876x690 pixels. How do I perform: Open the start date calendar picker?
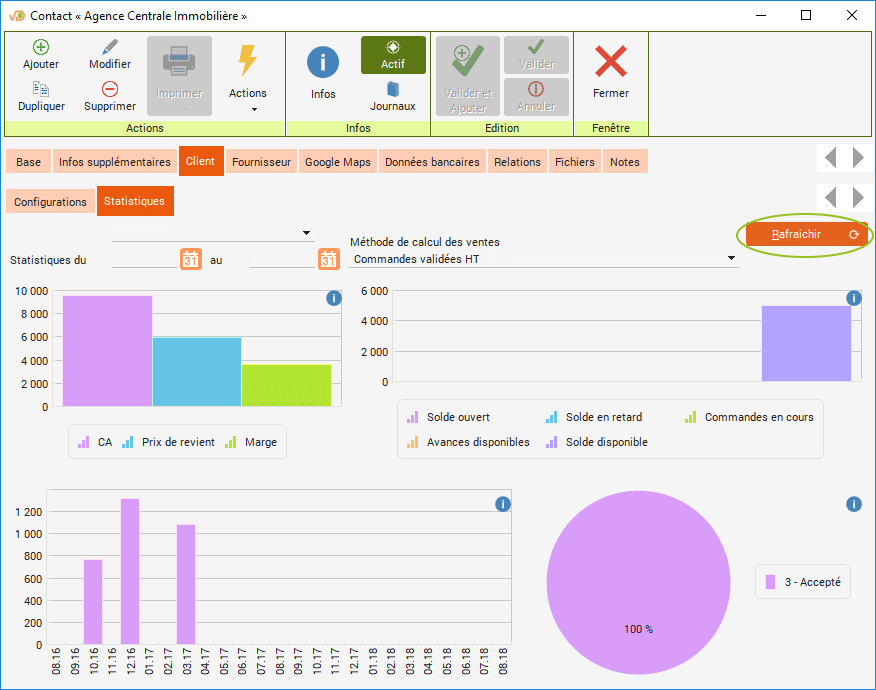pyautogui.click(x=191, y=259)
